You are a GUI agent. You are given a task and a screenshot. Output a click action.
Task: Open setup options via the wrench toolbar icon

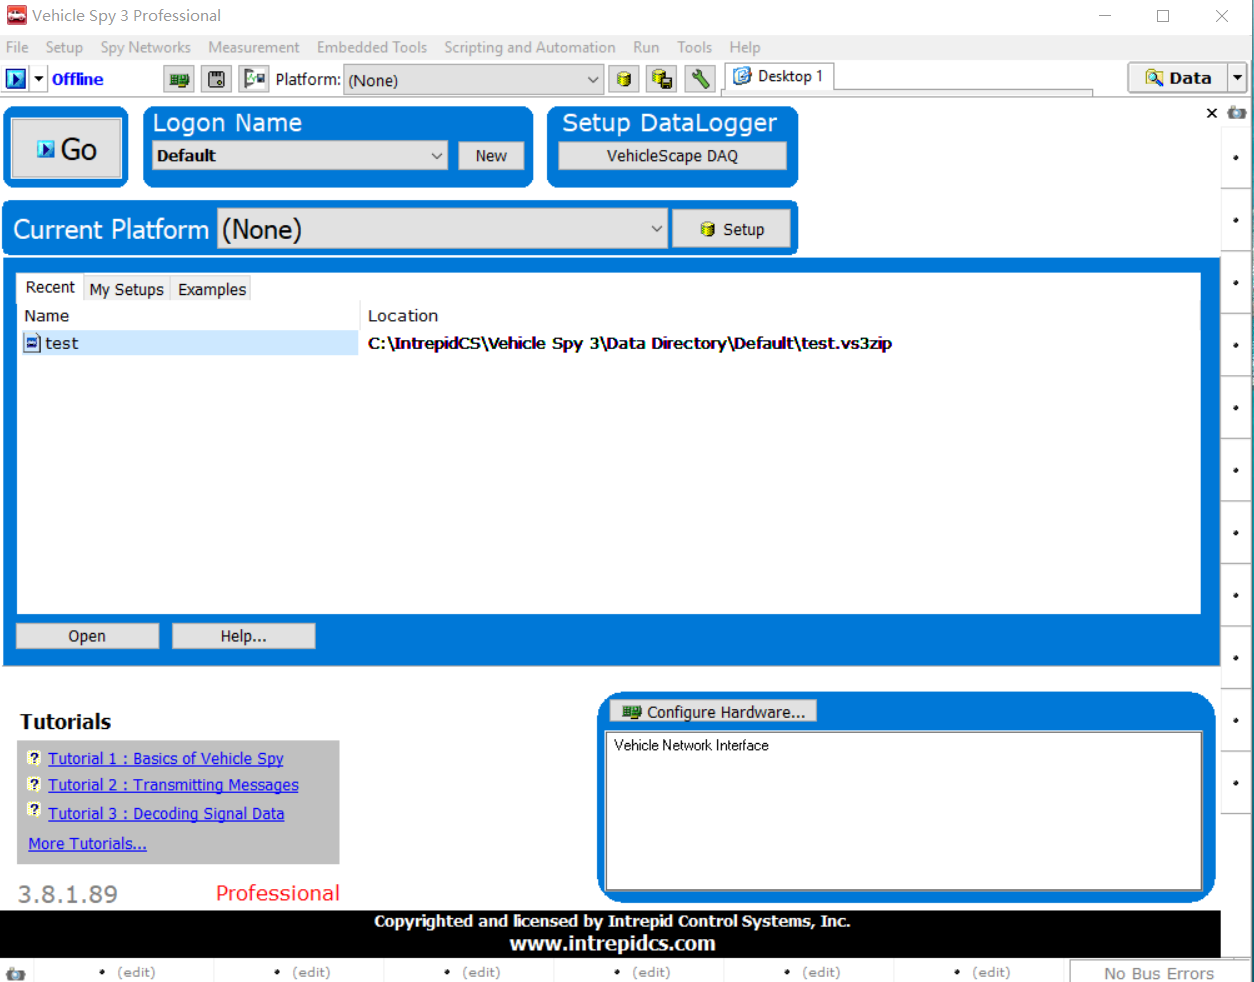point(700,78)
